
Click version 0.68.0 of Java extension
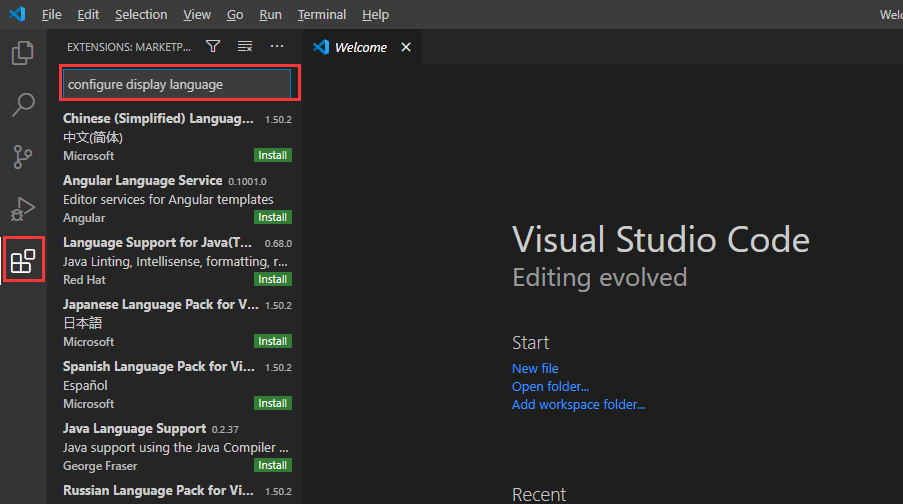[278, 244]
